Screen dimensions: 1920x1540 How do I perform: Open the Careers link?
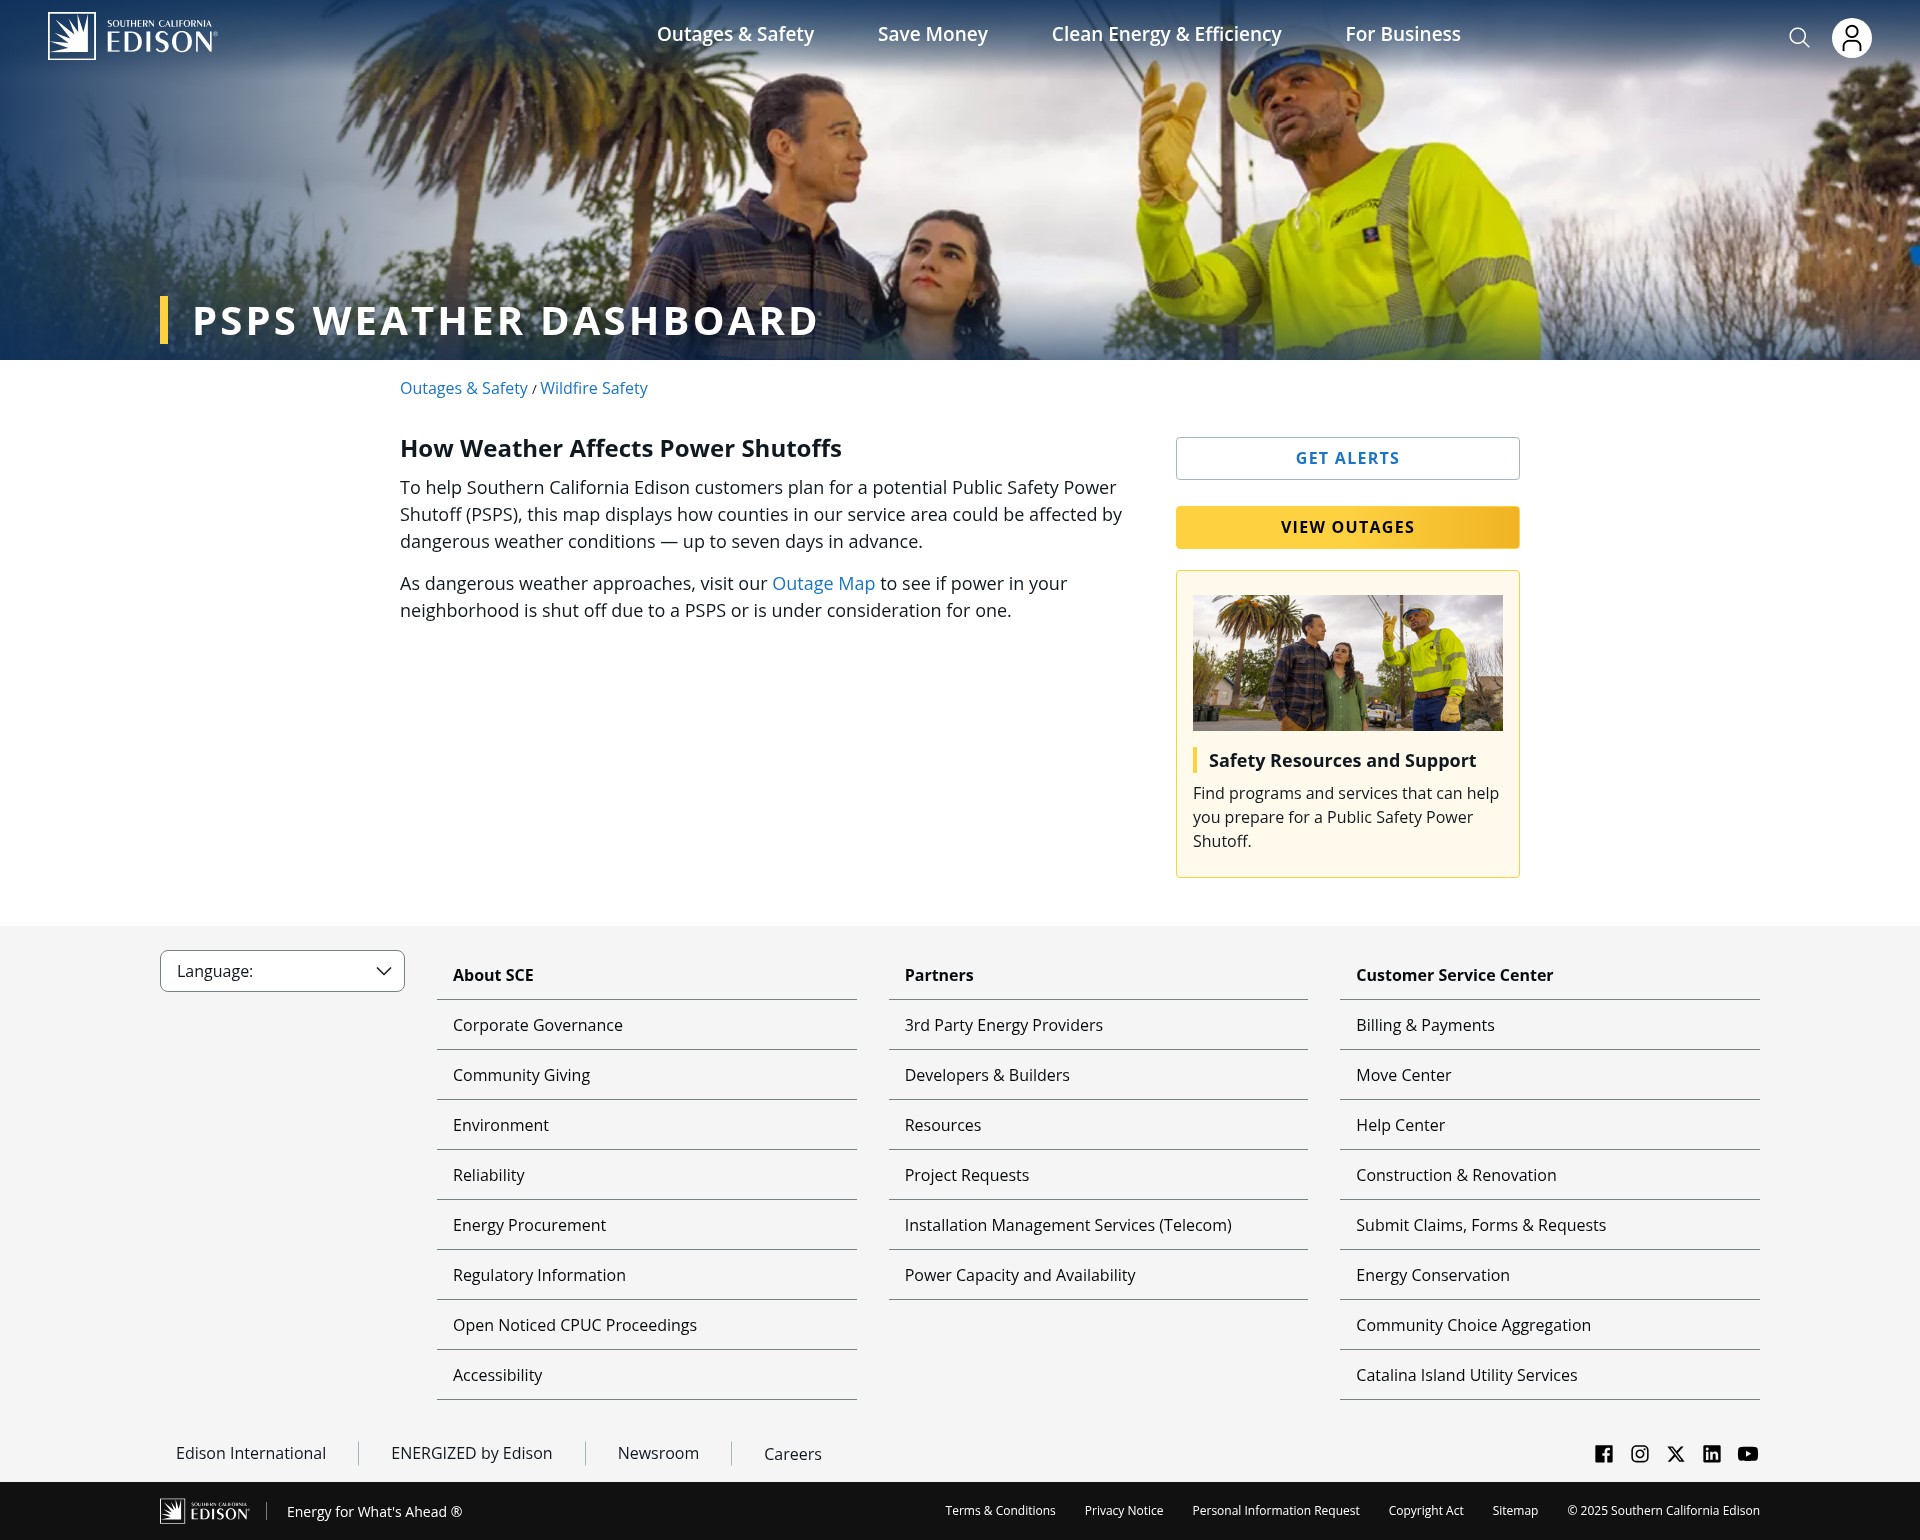point(792,1454)
